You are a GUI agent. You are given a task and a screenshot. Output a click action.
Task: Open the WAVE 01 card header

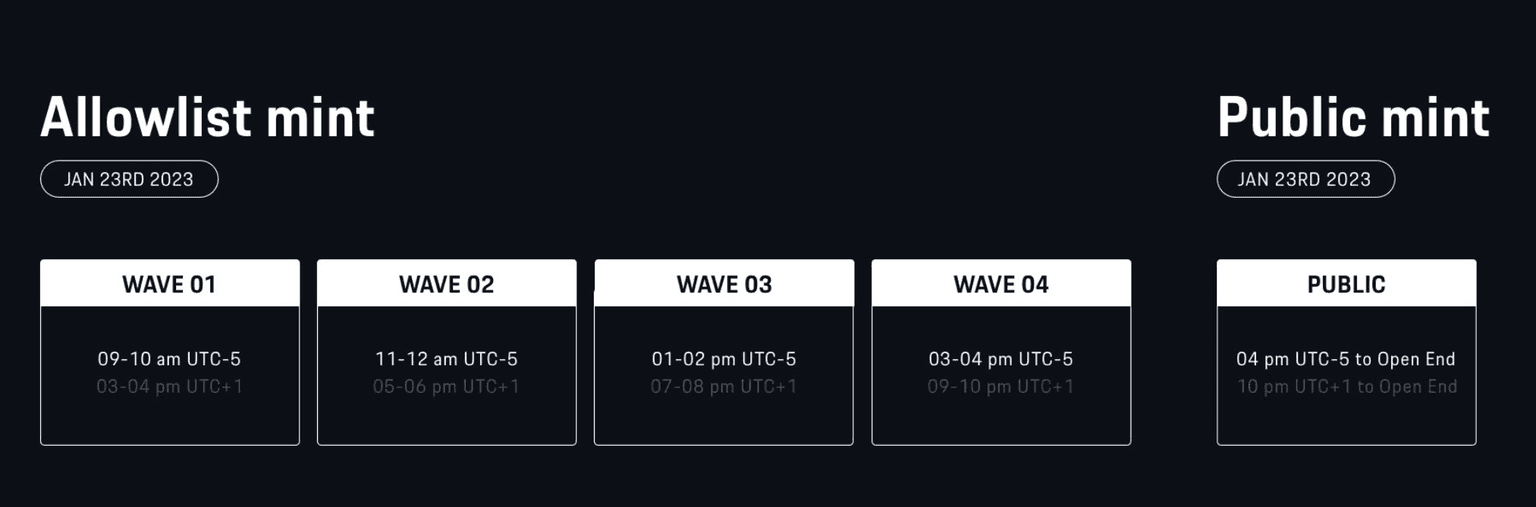[x=169, y=284]
